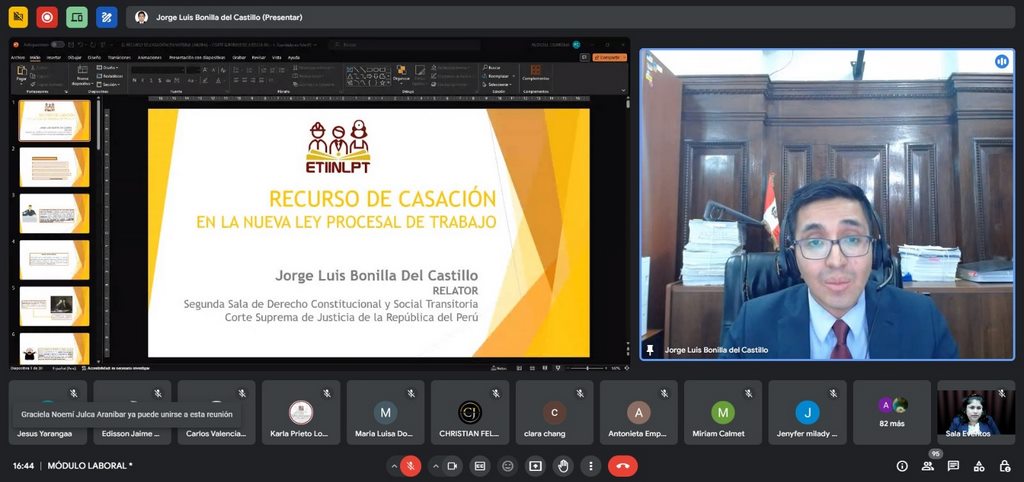Toggle the Autoguardado switch in PowerPoint
The image size is (1024, 482).
pyautogui.click(x=57, y=44)
